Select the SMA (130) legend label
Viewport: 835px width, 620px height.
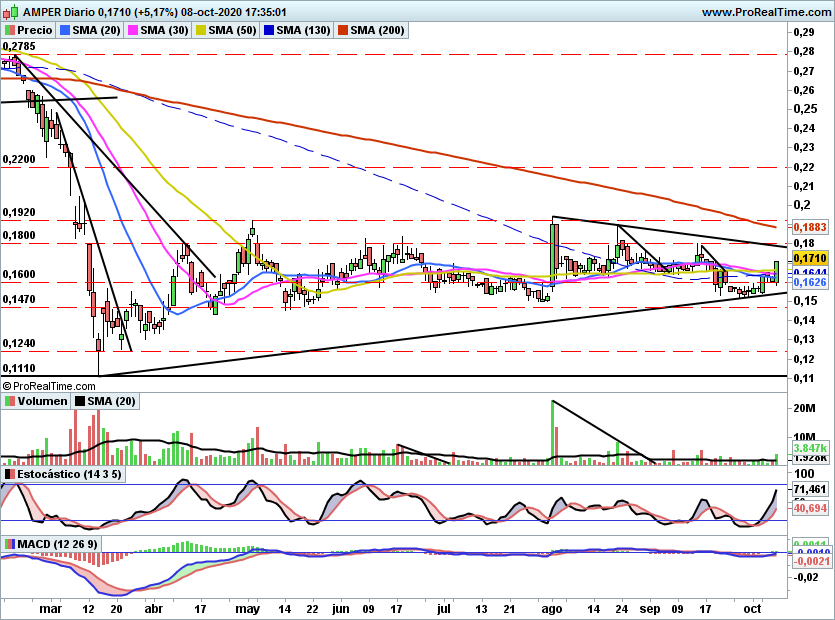tap(304, 30)
